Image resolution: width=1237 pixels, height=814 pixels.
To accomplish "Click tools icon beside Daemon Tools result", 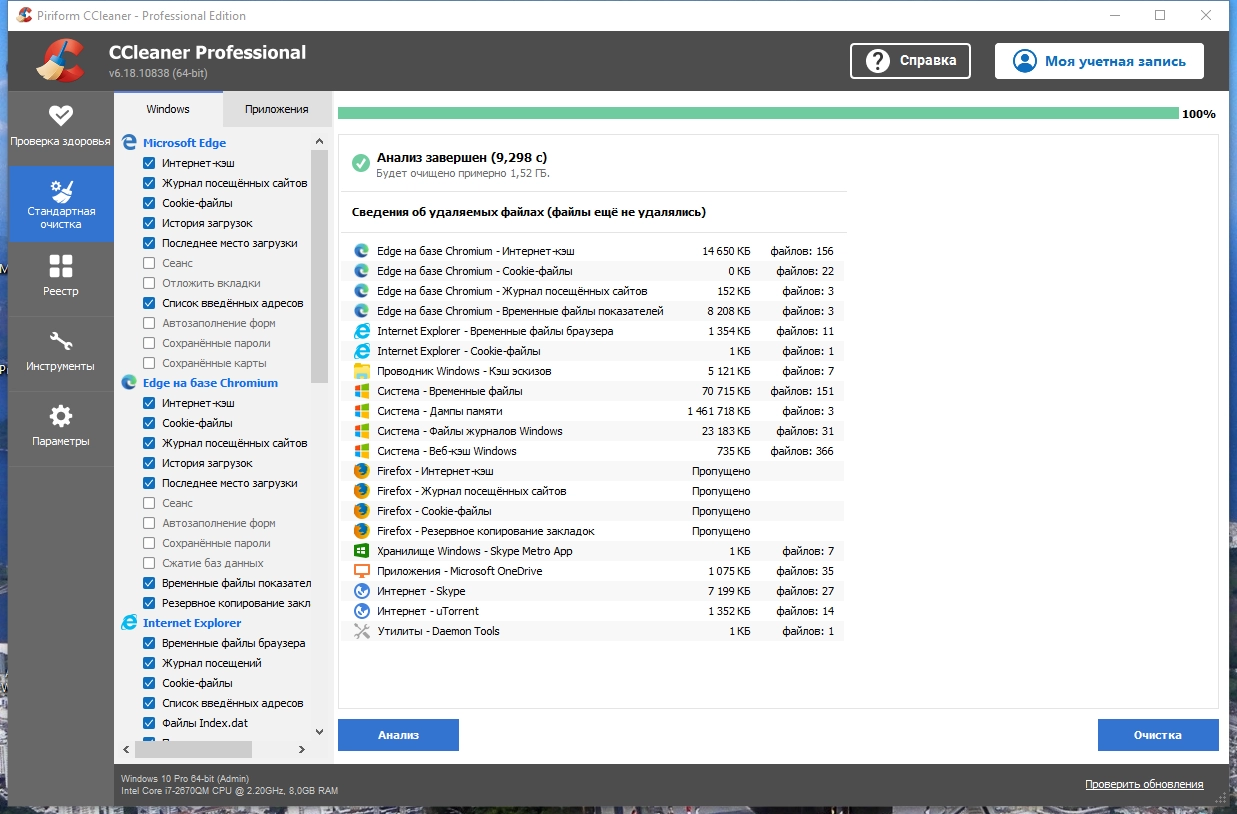I will click(x=361, y=631).
